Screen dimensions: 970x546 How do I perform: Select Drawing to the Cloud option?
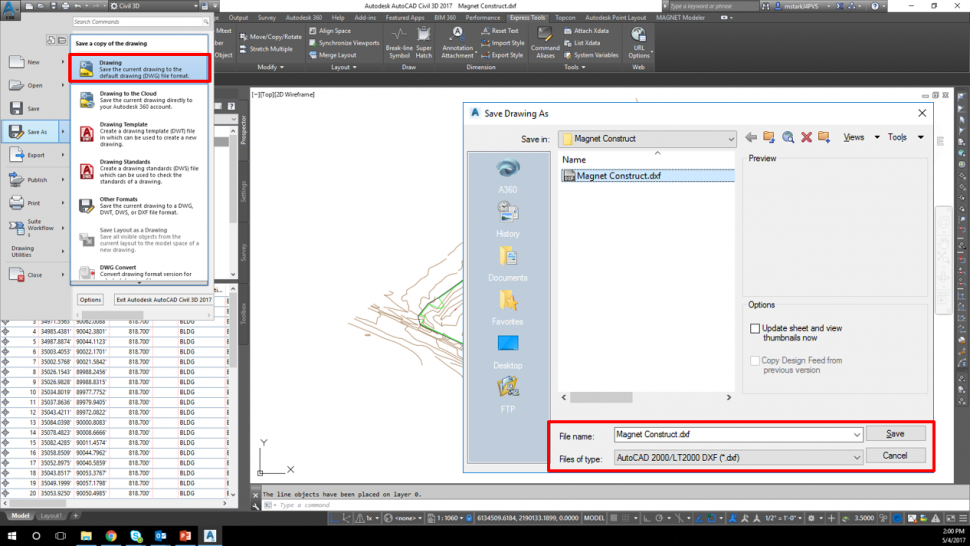pyautogui.click(x=140, y=100)
